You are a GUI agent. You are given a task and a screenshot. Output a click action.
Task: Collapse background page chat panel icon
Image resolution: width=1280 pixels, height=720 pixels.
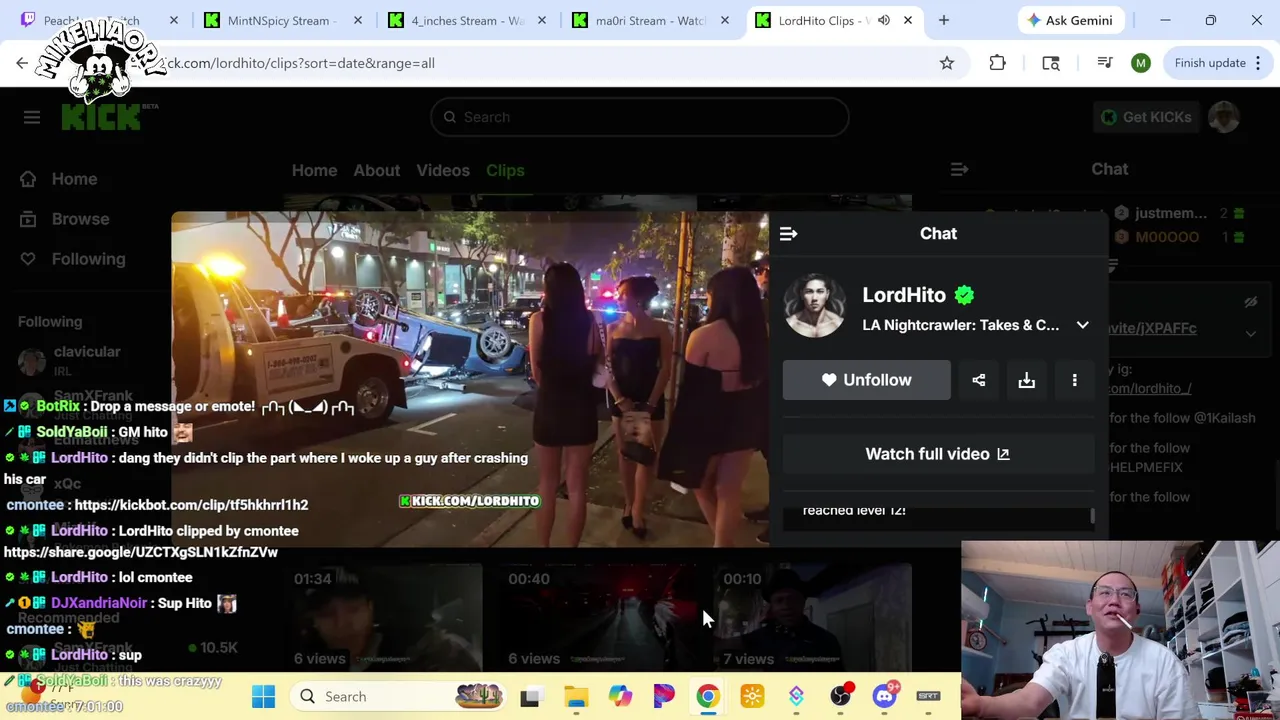(959, 169)
